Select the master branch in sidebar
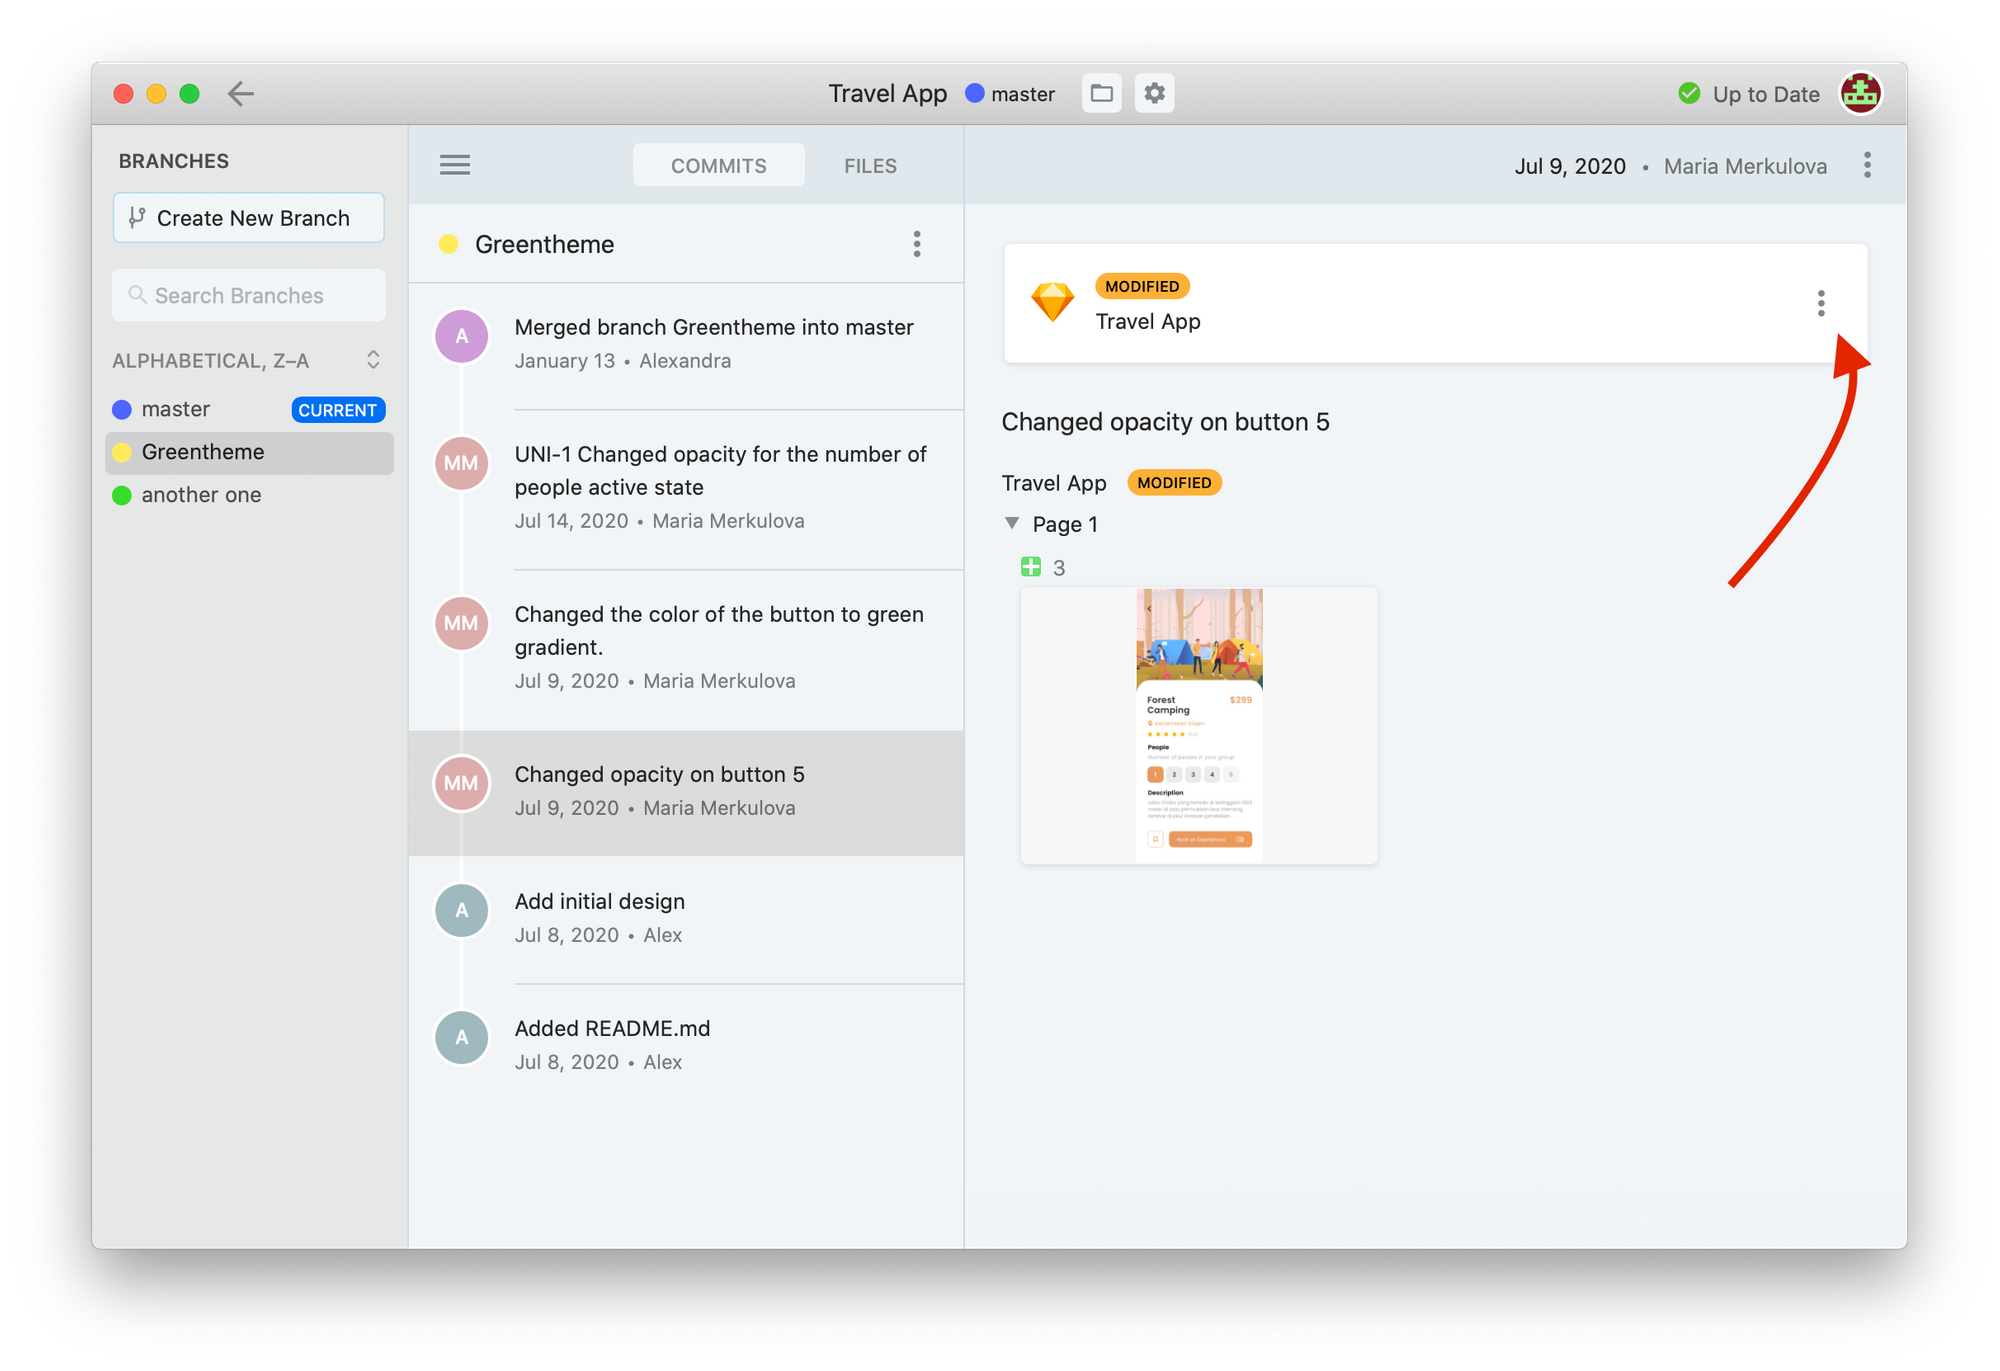This screenshot has height=1371, width=2000. click(249, 409)
